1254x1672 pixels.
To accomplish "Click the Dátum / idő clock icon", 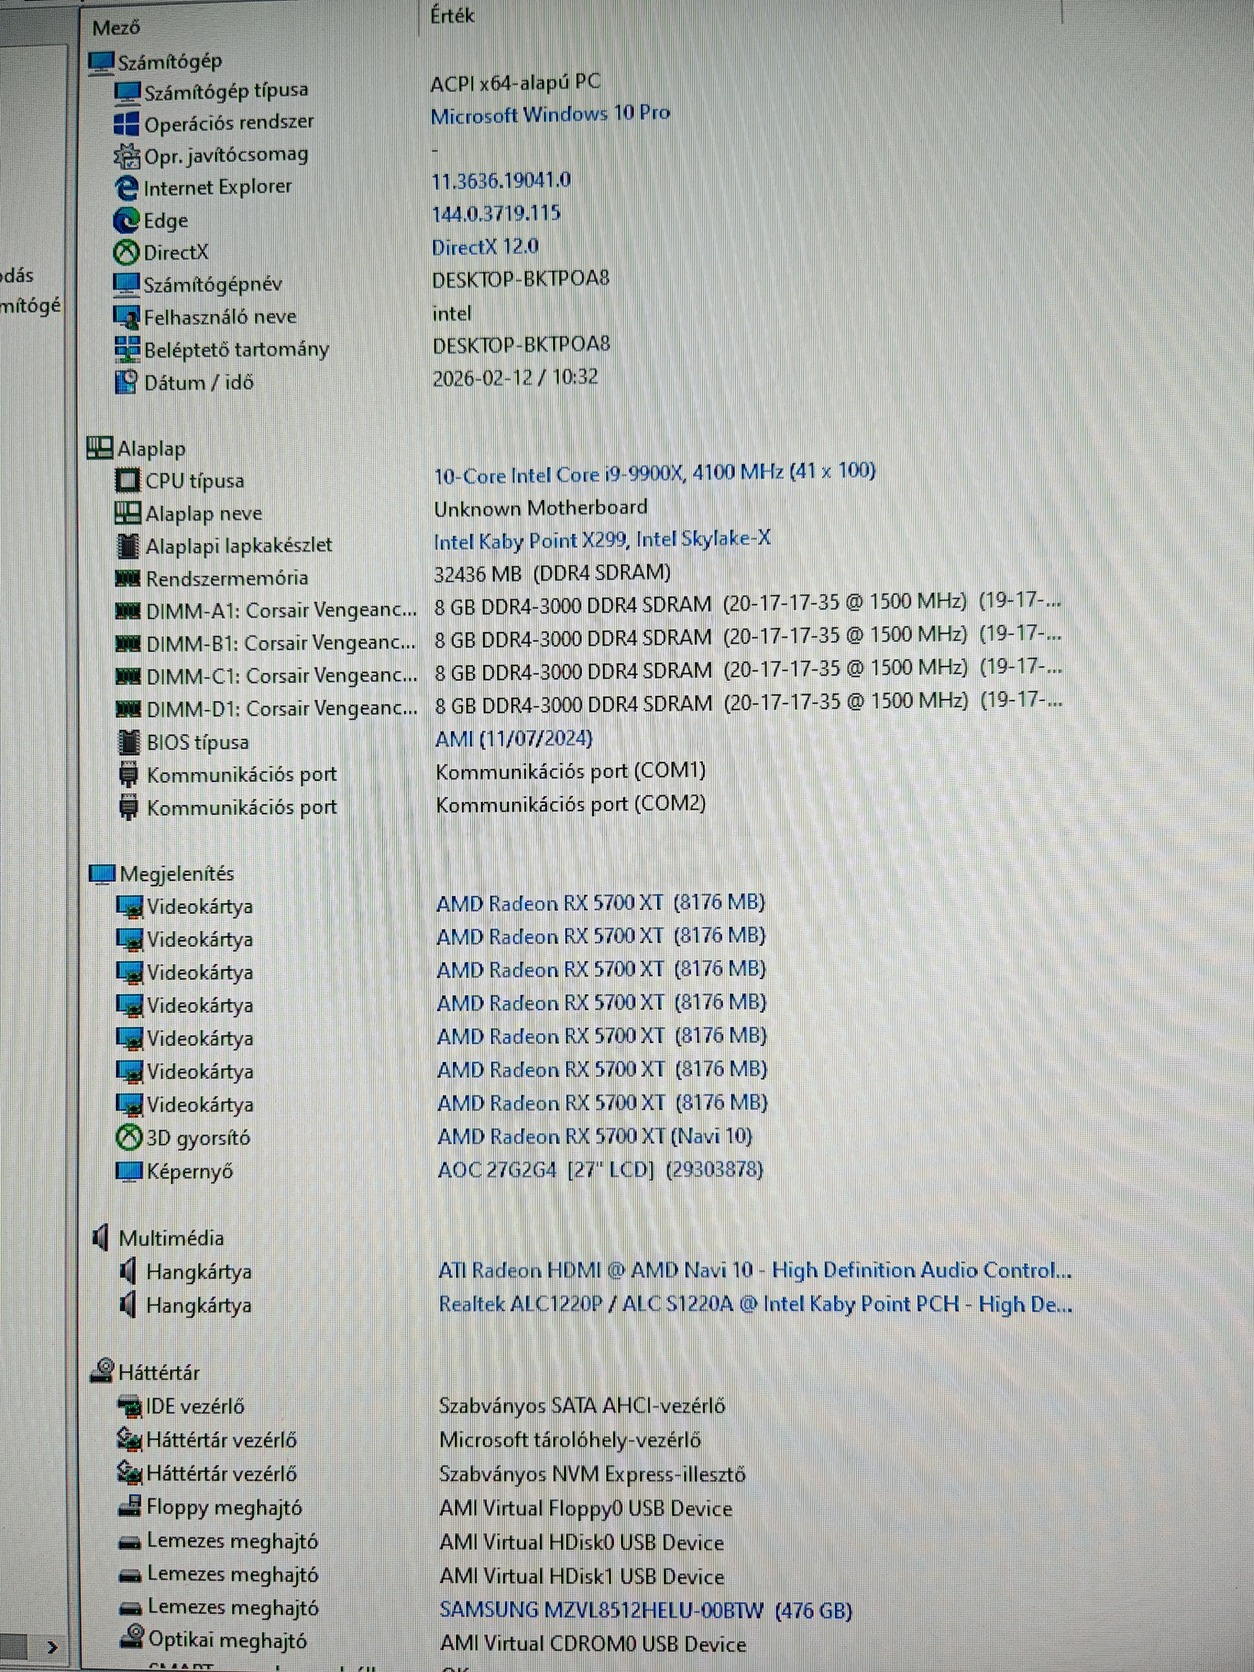I will 127,382.
